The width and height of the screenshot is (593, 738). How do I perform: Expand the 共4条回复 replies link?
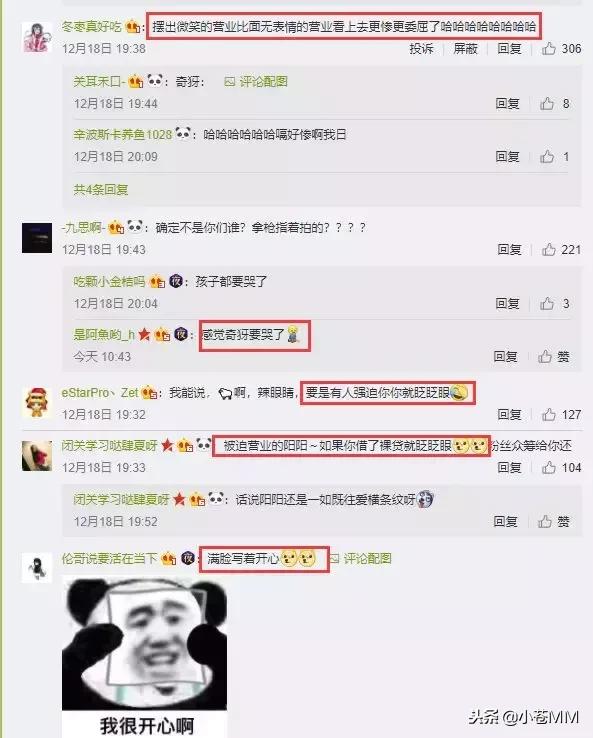point(101,190)
